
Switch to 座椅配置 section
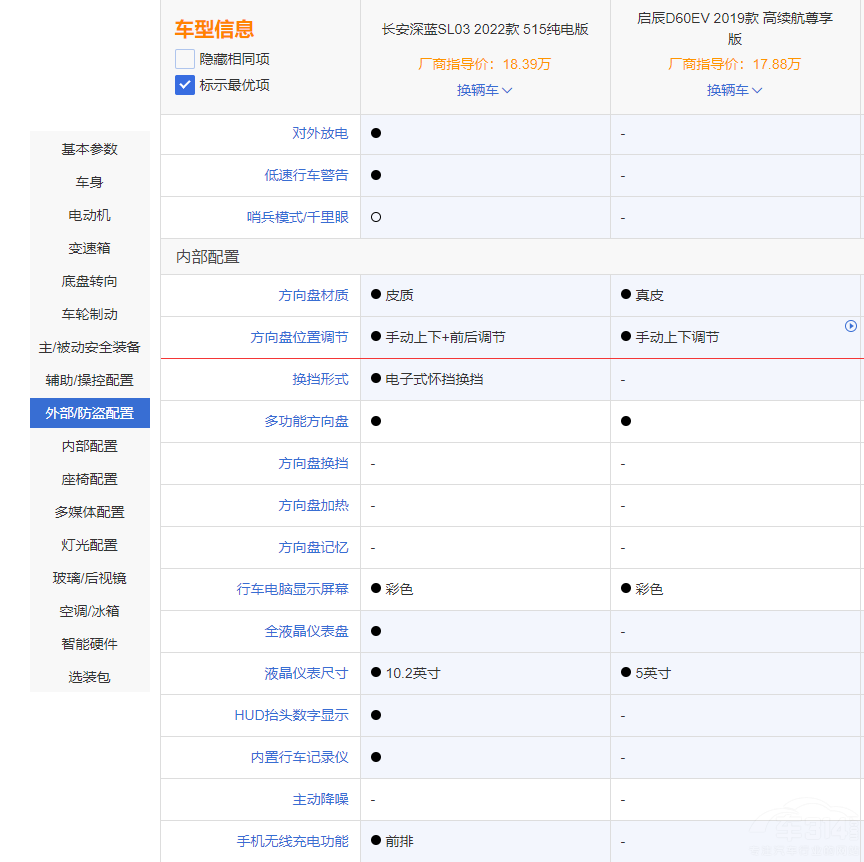[89, 479]
